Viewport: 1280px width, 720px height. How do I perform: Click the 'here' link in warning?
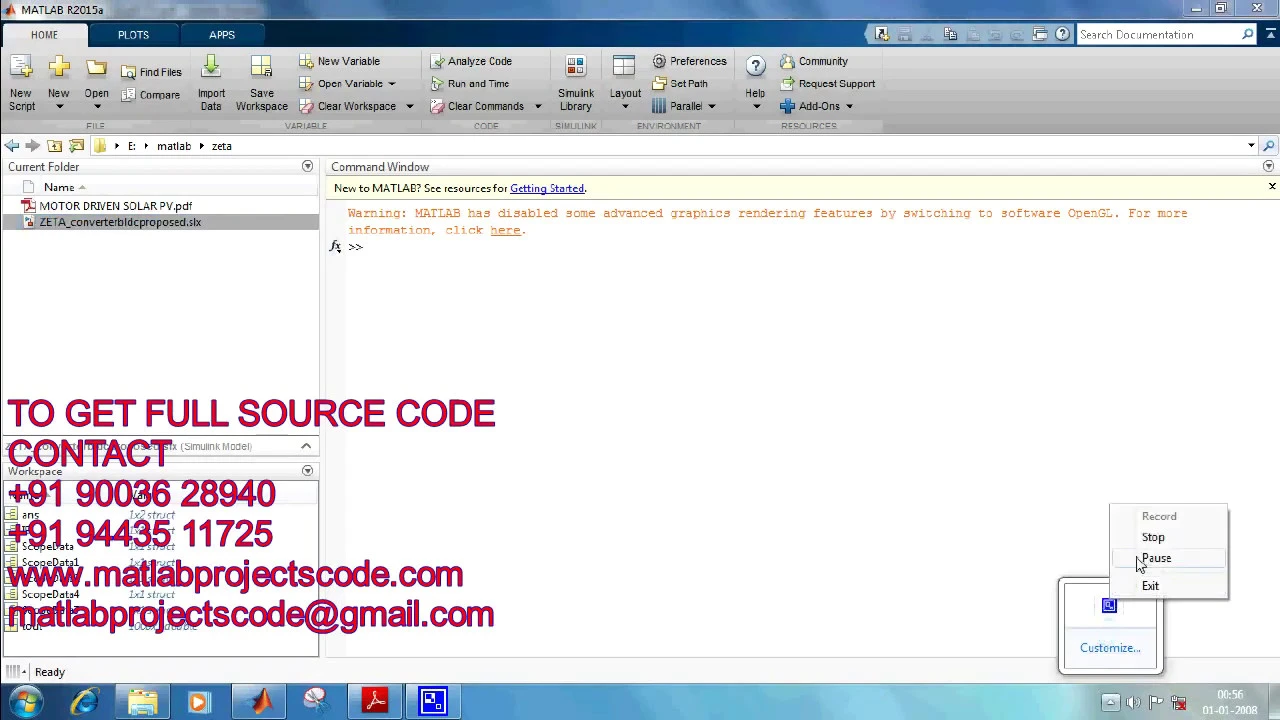pos(505,230)
